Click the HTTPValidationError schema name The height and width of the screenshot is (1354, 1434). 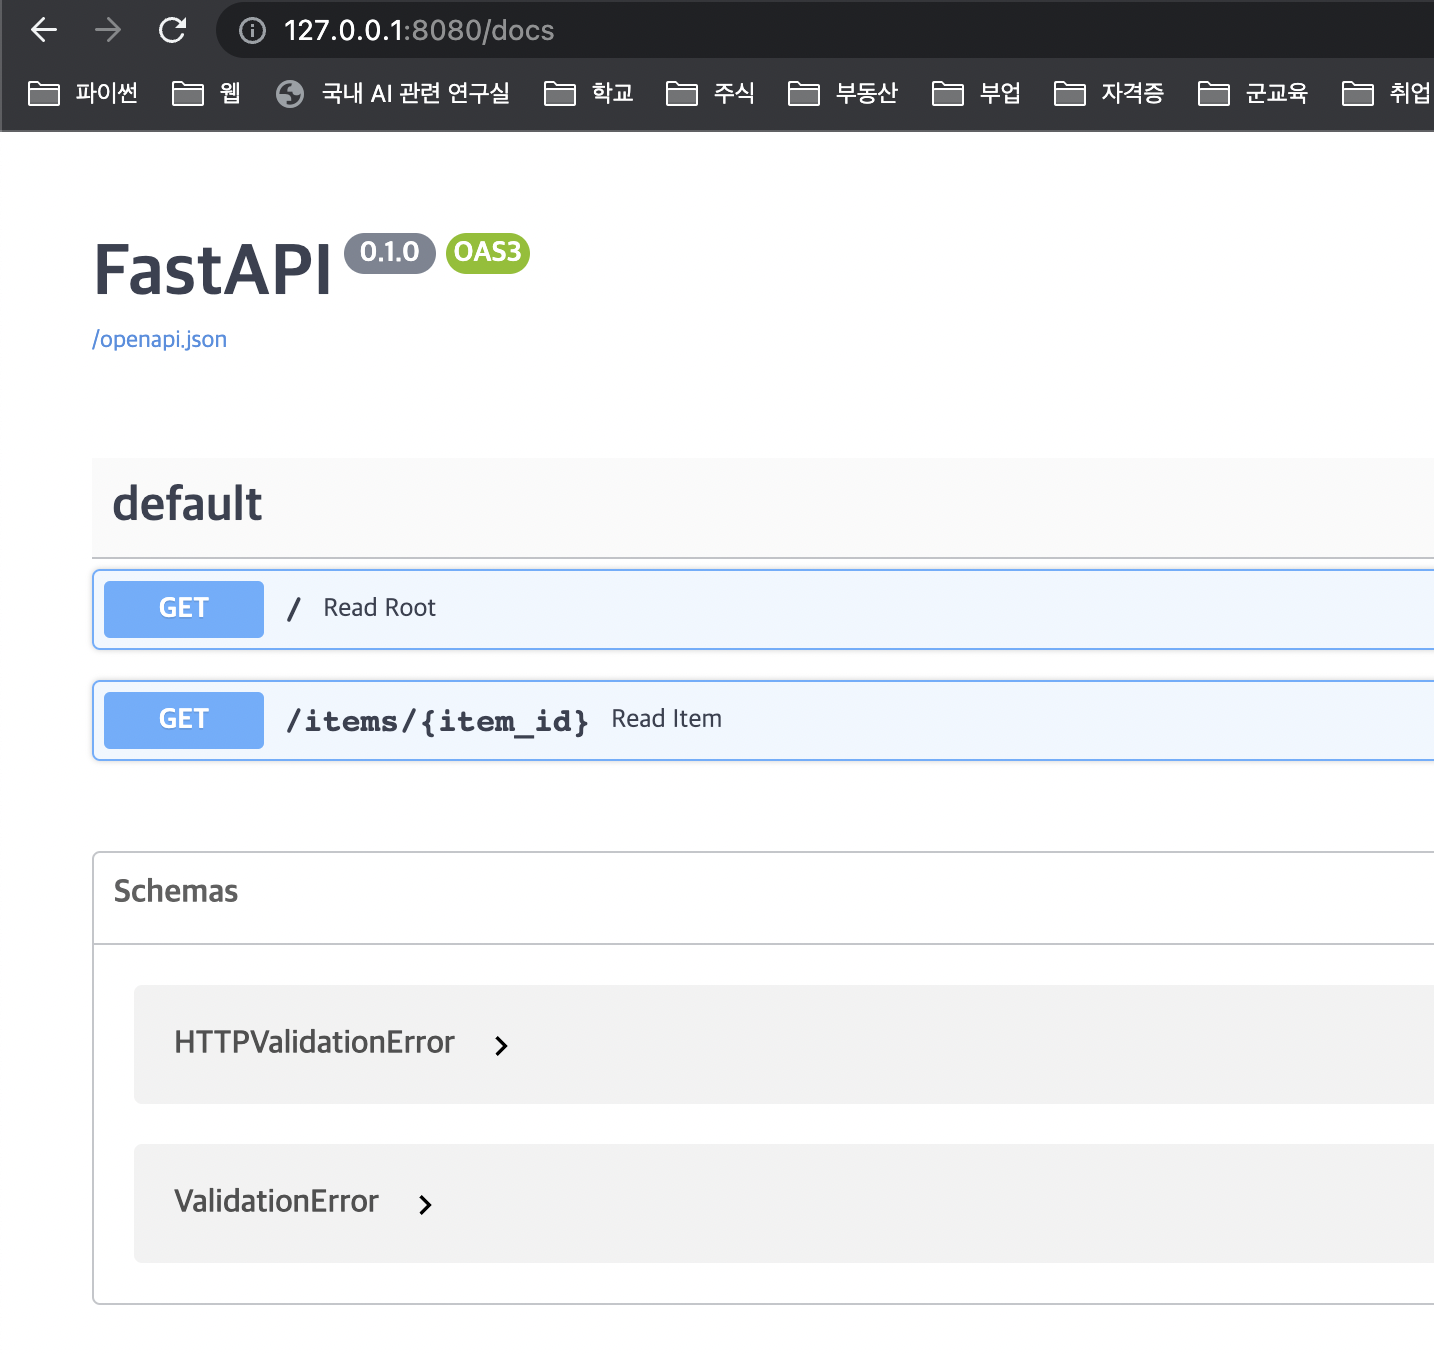click(x=314, y=1042)
